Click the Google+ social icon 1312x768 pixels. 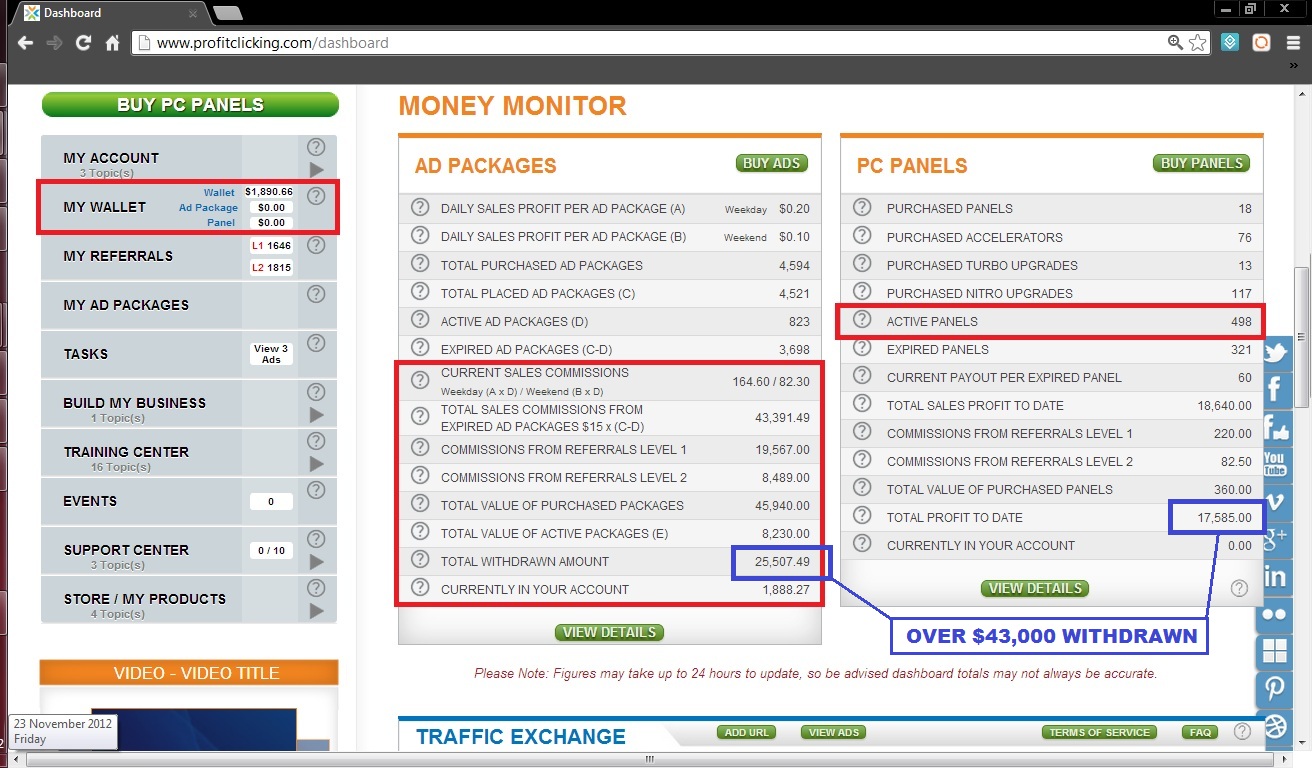click(1275, 539)
